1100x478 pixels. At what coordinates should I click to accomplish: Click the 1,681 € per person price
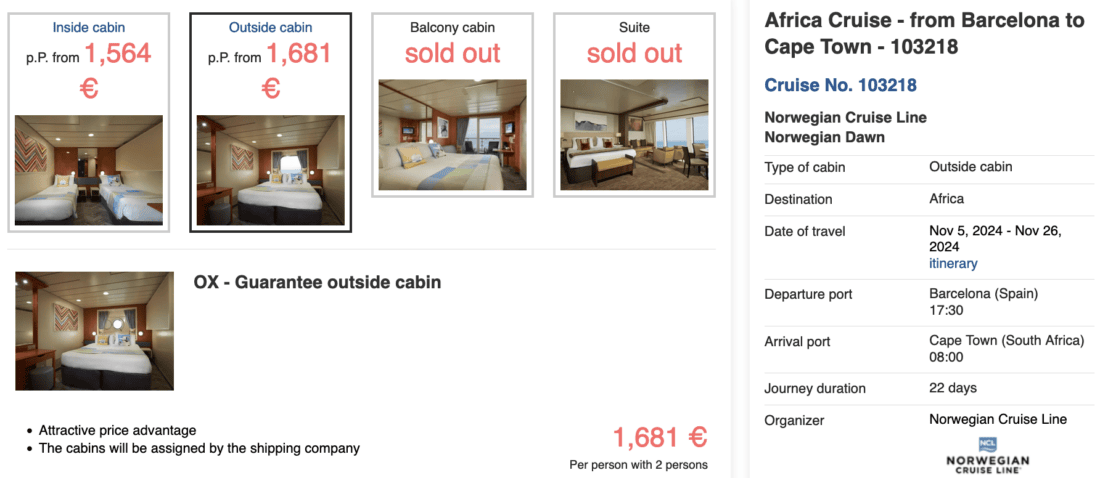(x=659, y=437)
